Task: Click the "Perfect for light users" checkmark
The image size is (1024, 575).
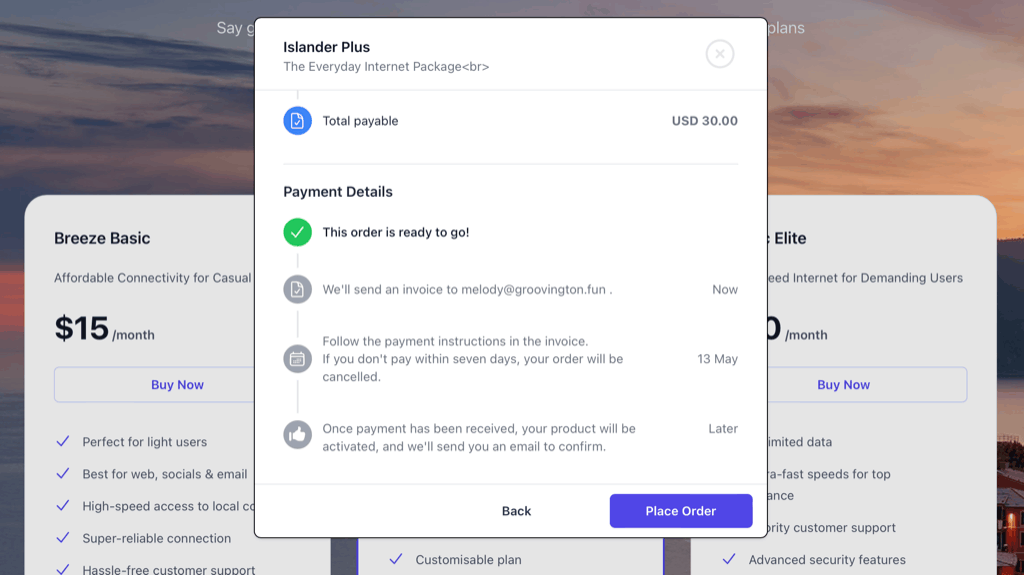Action: point(63,442)
